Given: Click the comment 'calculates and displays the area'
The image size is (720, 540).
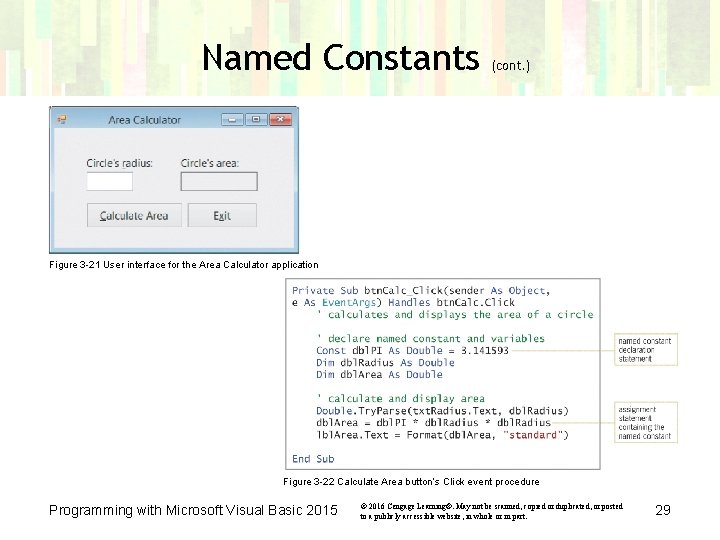Looking at the screenshot, I should [455, 315].
